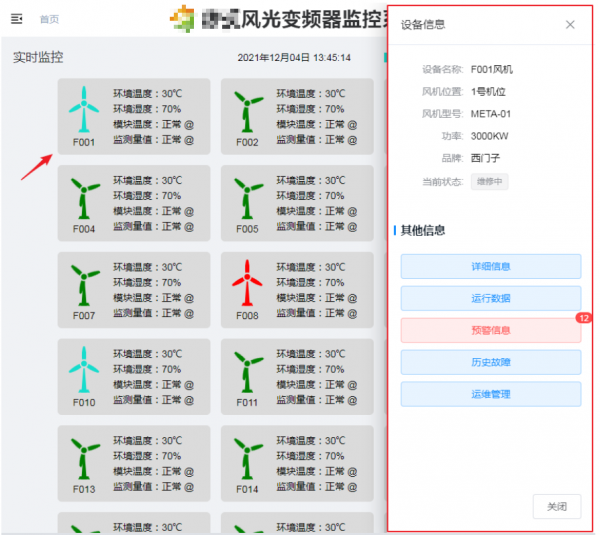Click the 3000KW power value
The width and height of the screenshot is (600, 535).
point(489,136)
